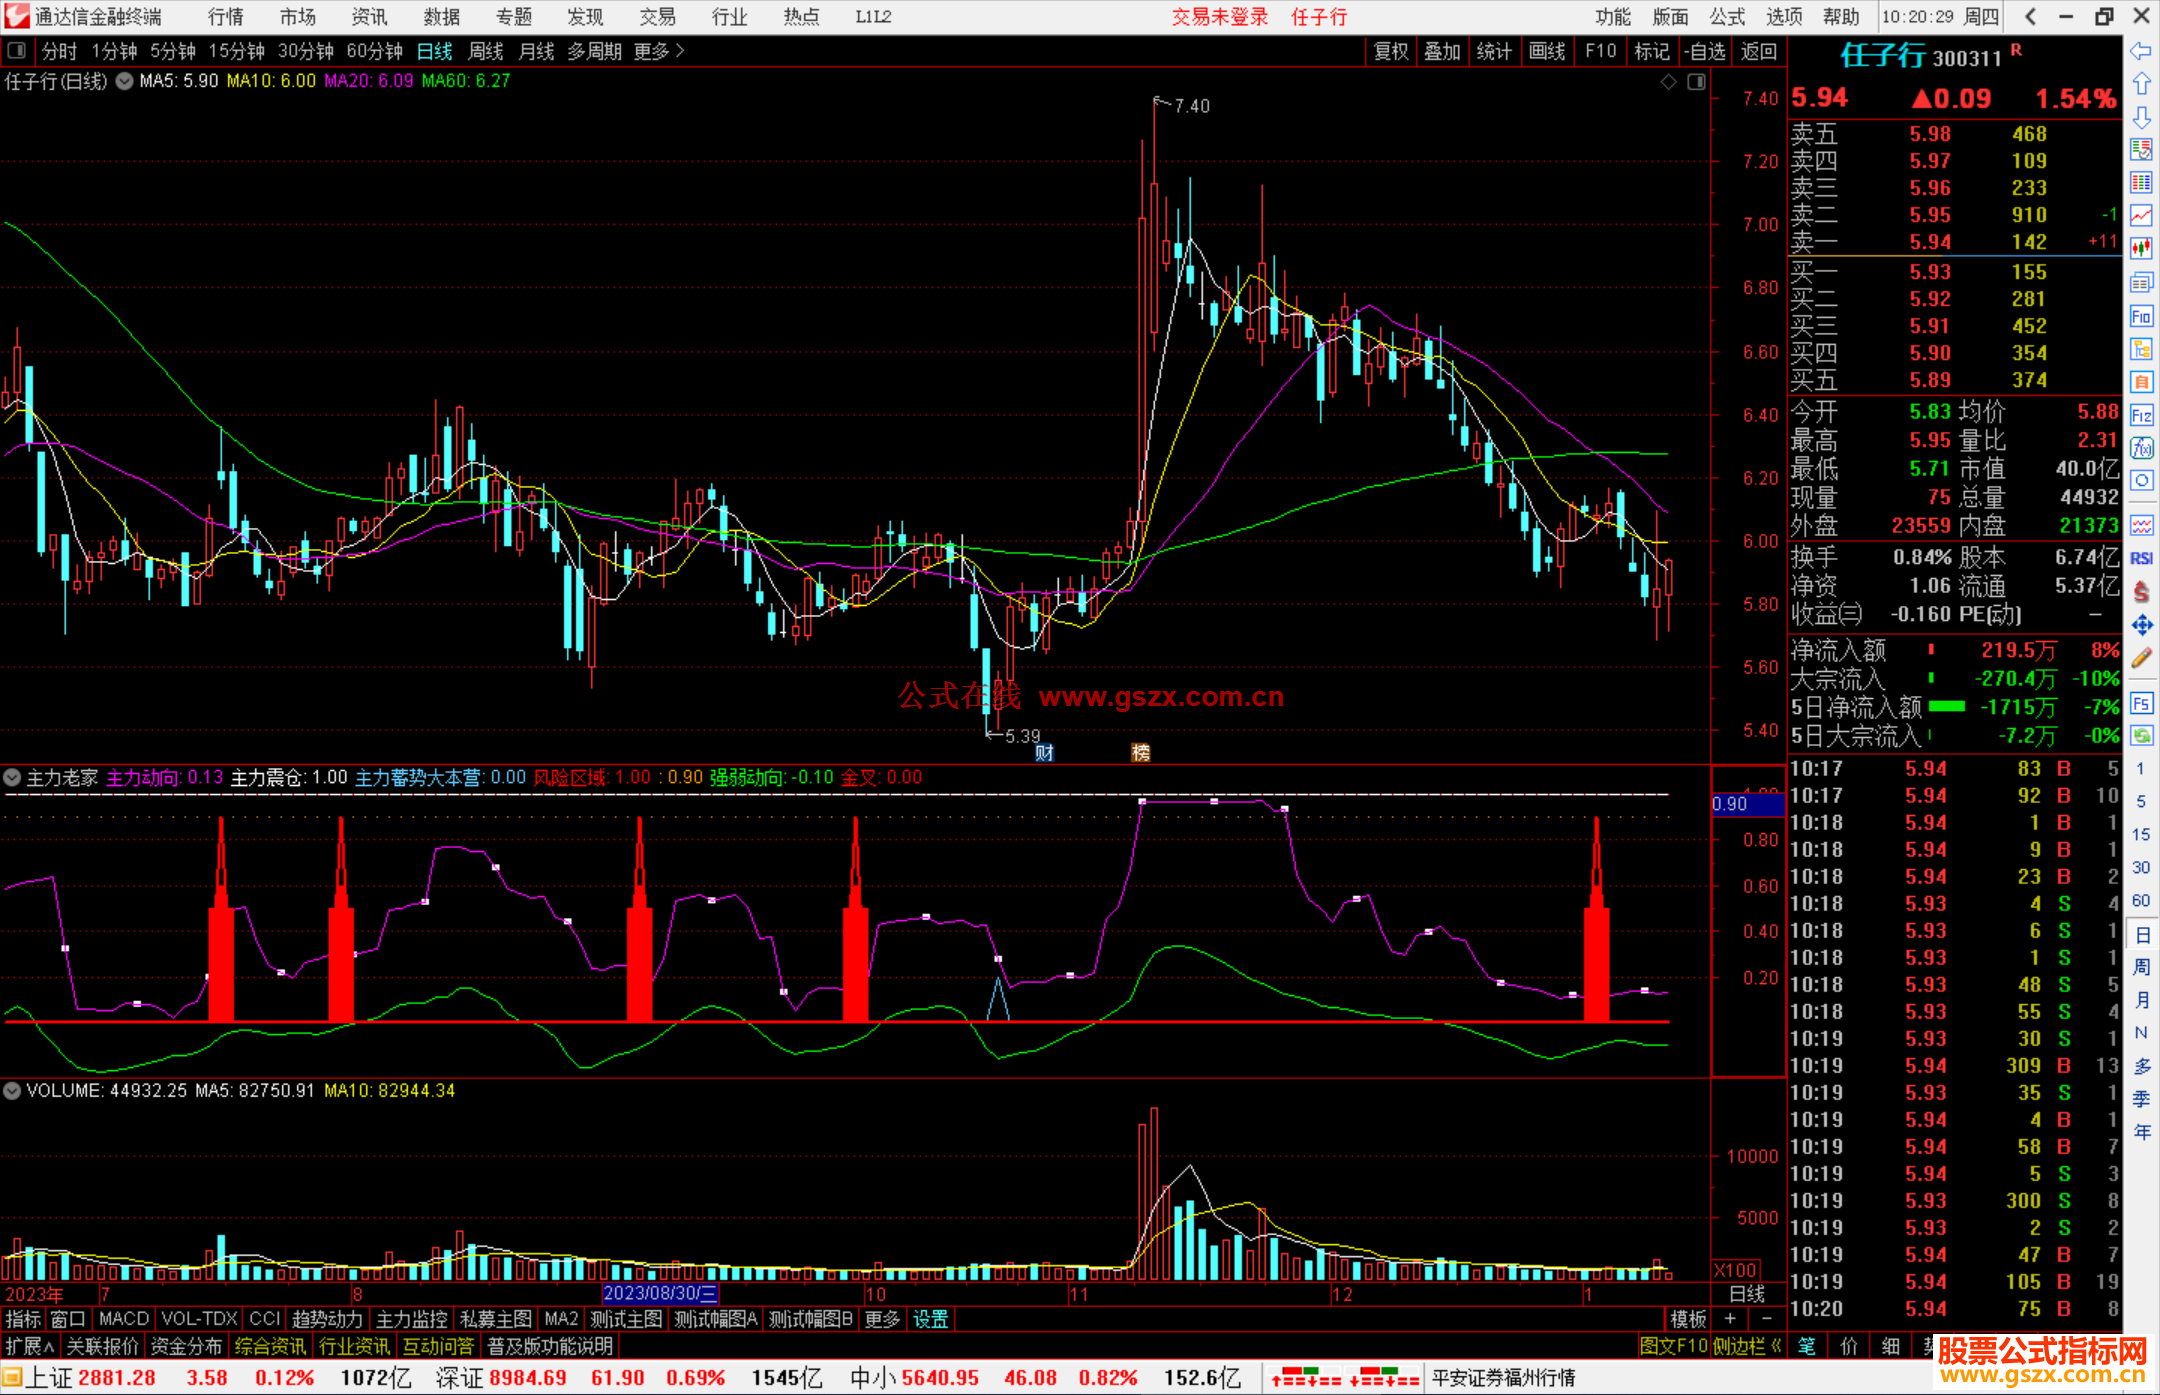
Task: Click the F10 icon in right sidebar
Action: pyautogui.click(x=2141, y=317)
